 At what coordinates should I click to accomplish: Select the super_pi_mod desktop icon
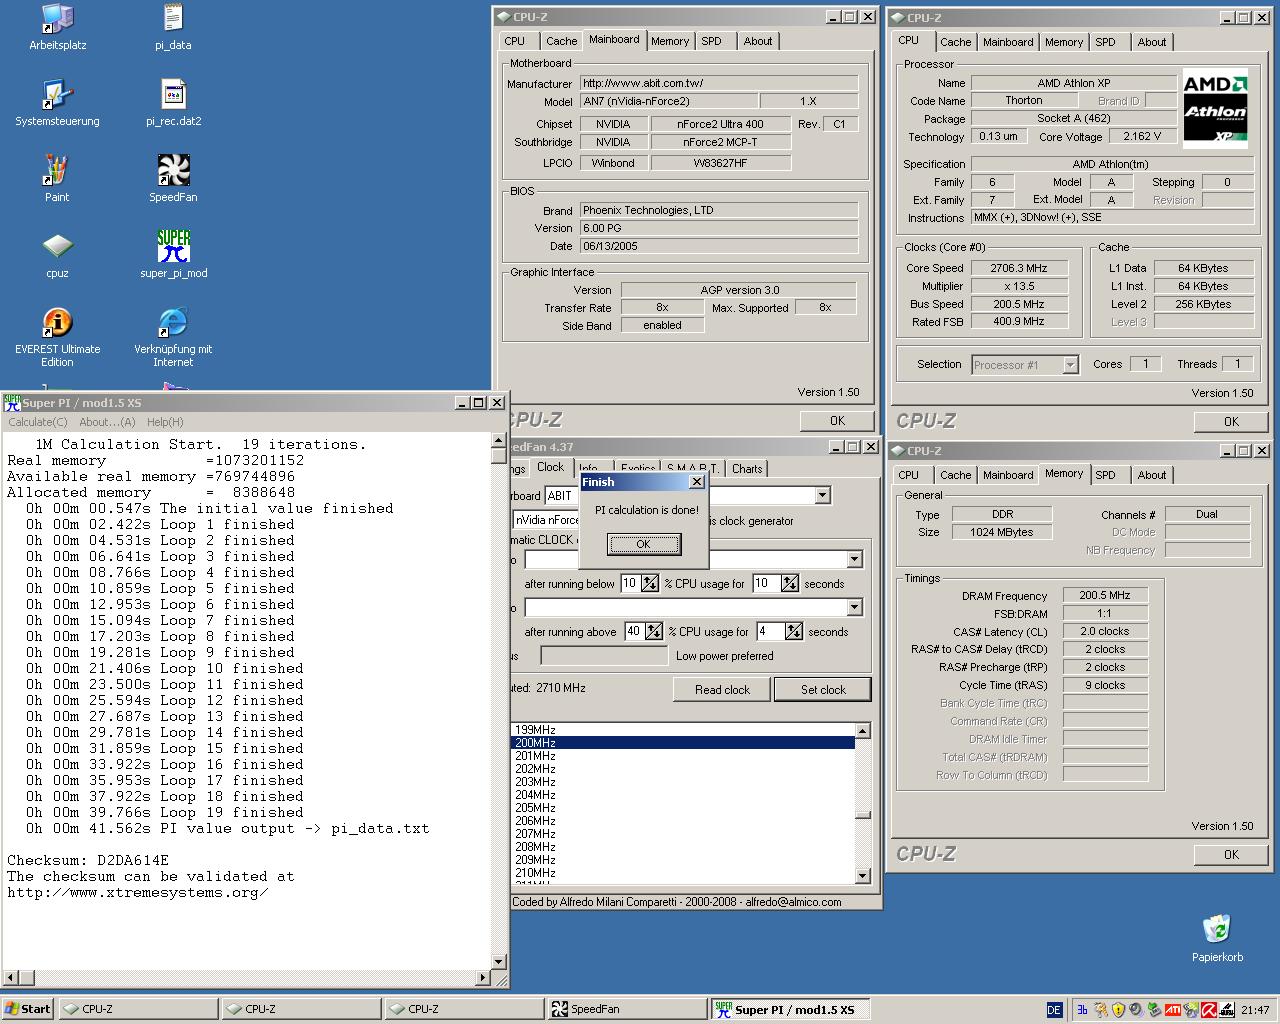click(x=173, y=254)
